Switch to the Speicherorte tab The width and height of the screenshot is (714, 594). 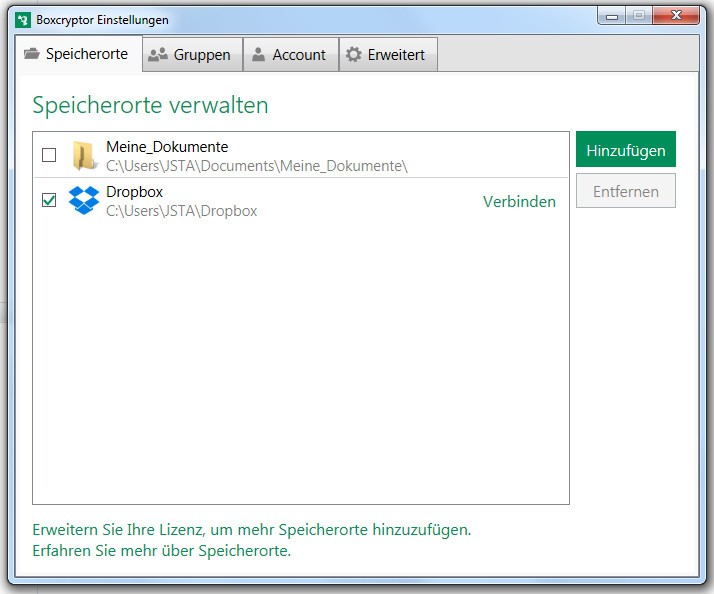(78, 54)
